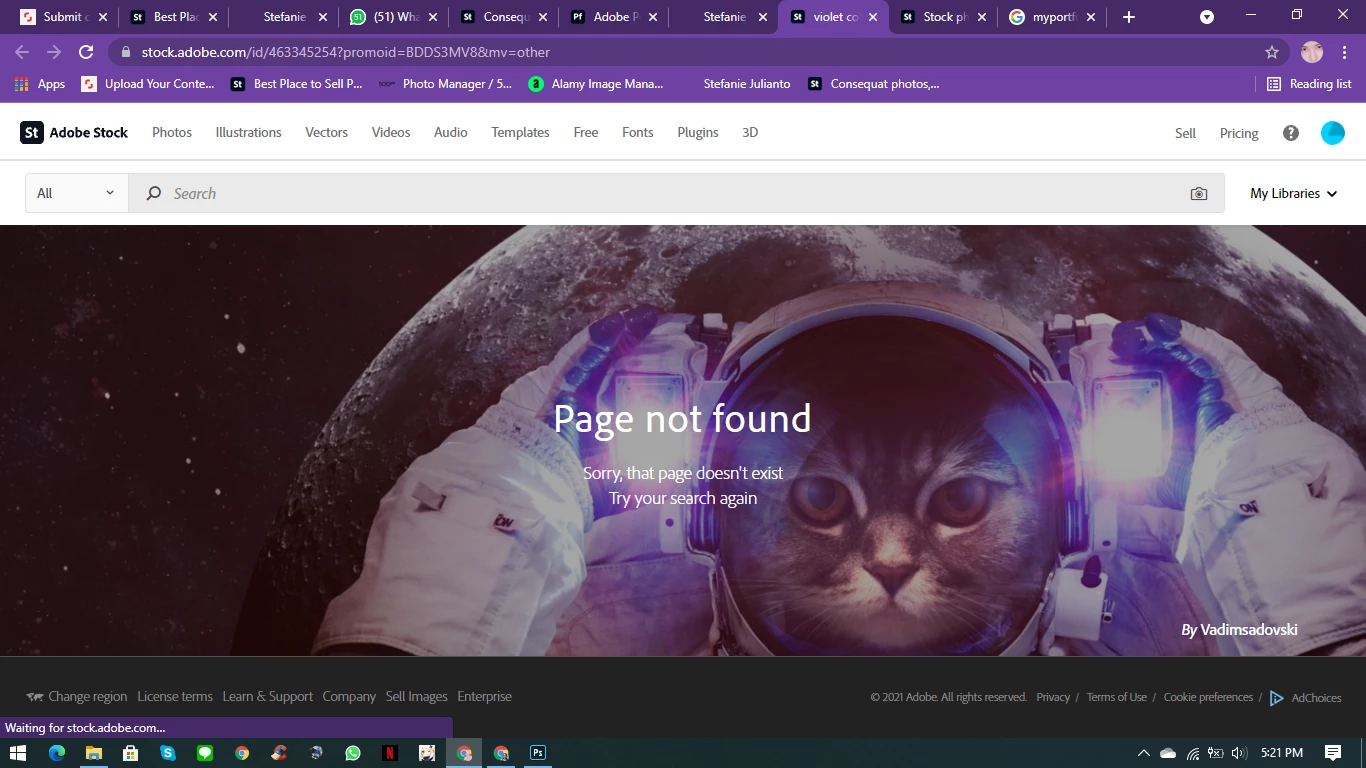Open the Illustrations menu
Viewport: 1366px width, 768px height.
pyautogui.click(x=249, y=132)
